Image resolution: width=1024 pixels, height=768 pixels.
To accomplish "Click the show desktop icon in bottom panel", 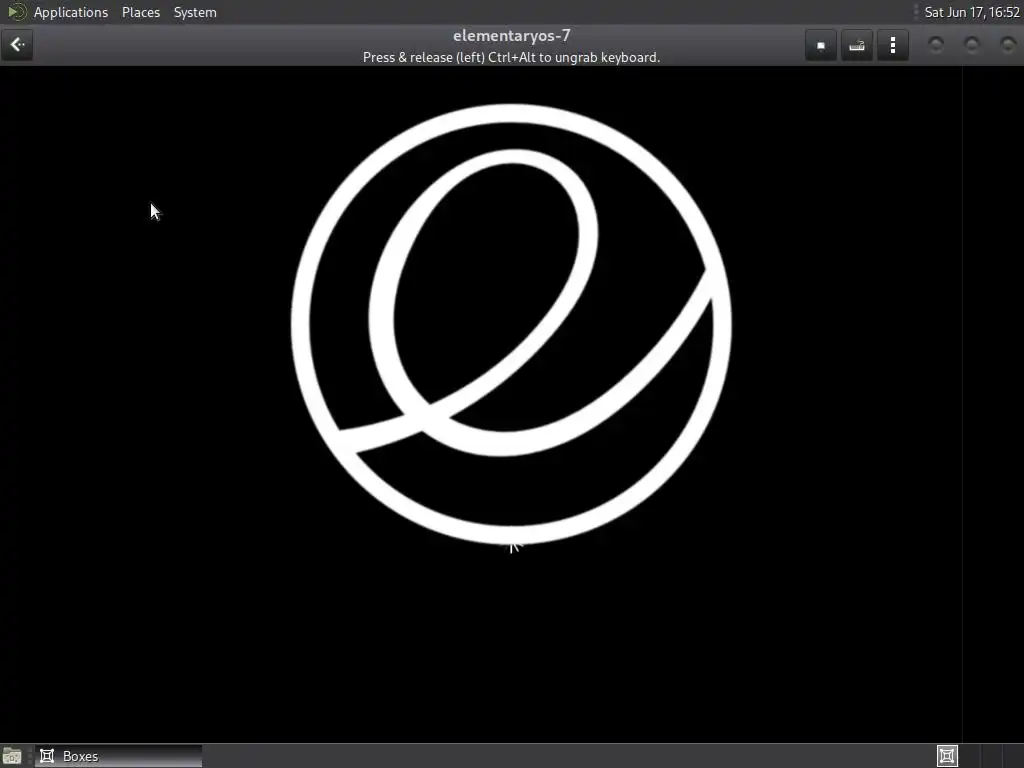I will click(x=12, y=756).
